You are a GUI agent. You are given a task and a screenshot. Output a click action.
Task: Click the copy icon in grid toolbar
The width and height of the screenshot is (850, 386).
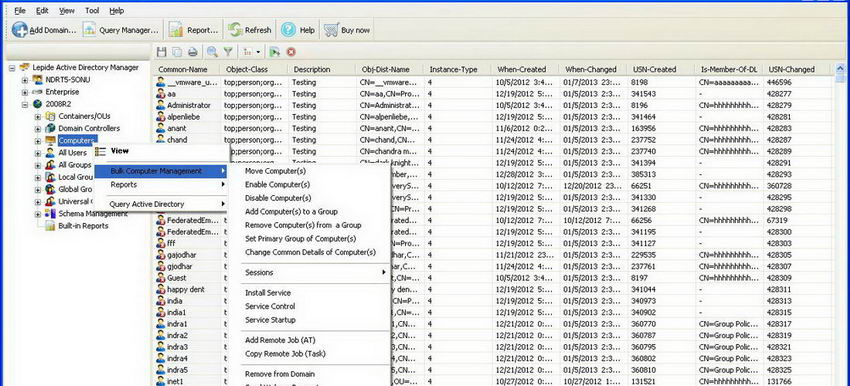(x=177, y=52)
